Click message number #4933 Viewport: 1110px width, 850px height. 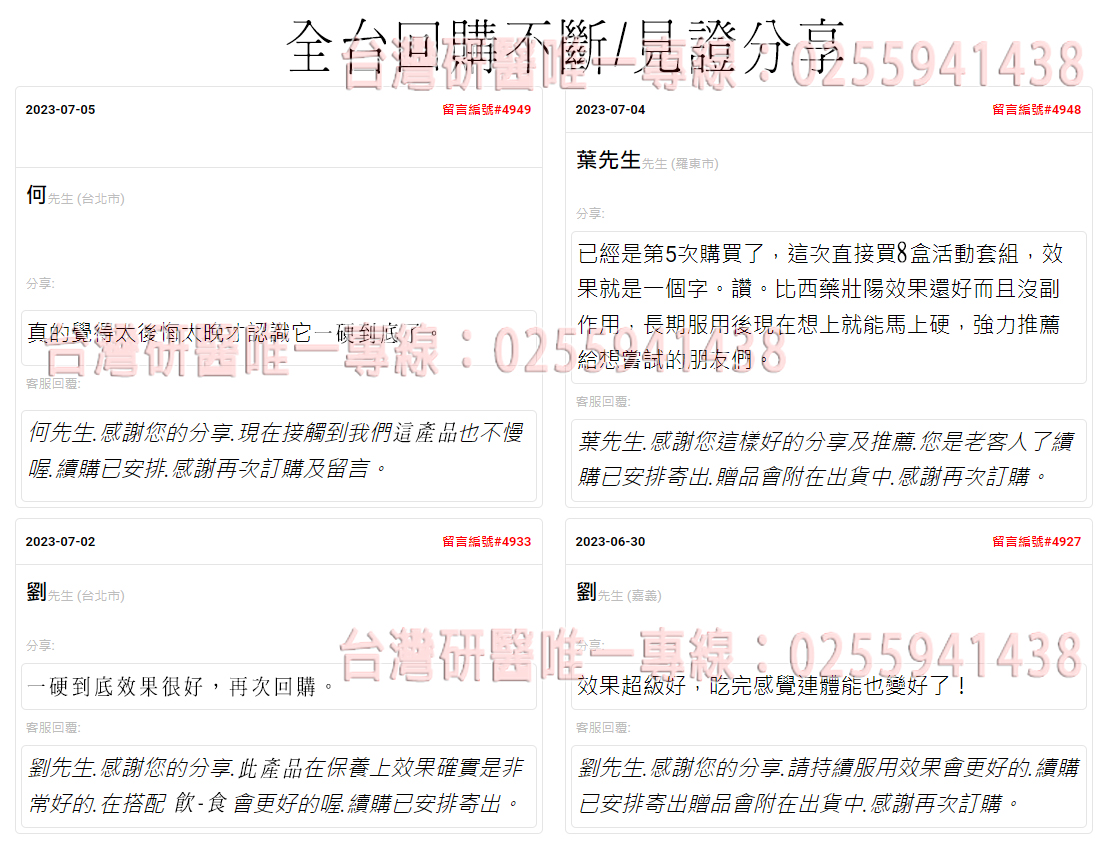coord(486,542)
